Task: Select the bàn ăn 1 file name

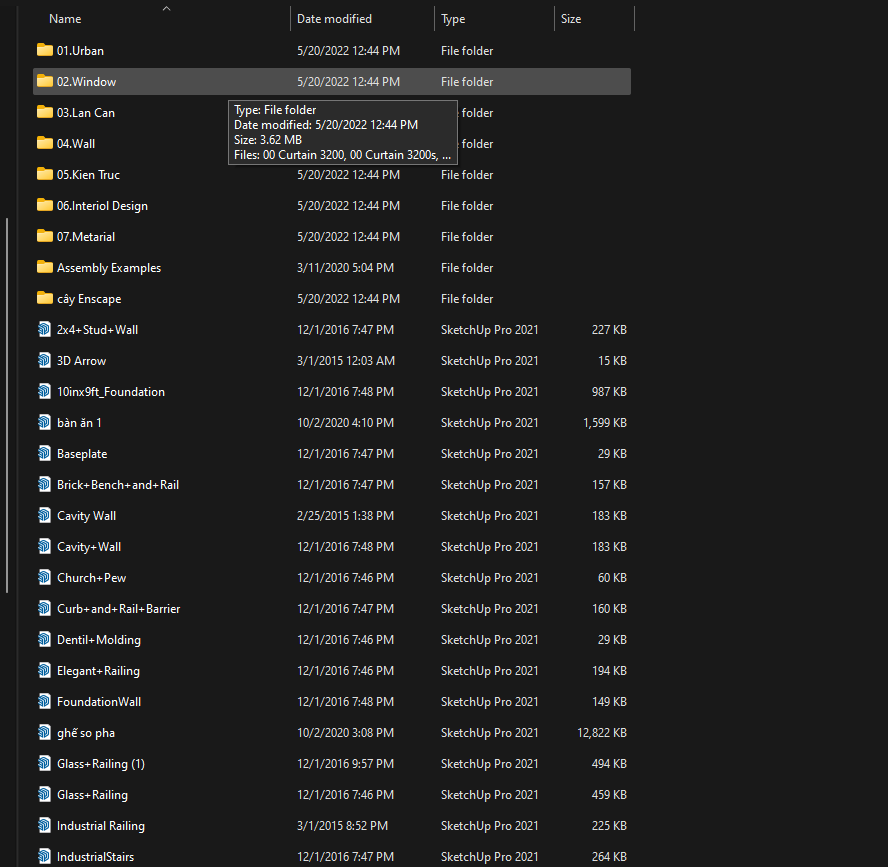Action: [x=79, y=422]
